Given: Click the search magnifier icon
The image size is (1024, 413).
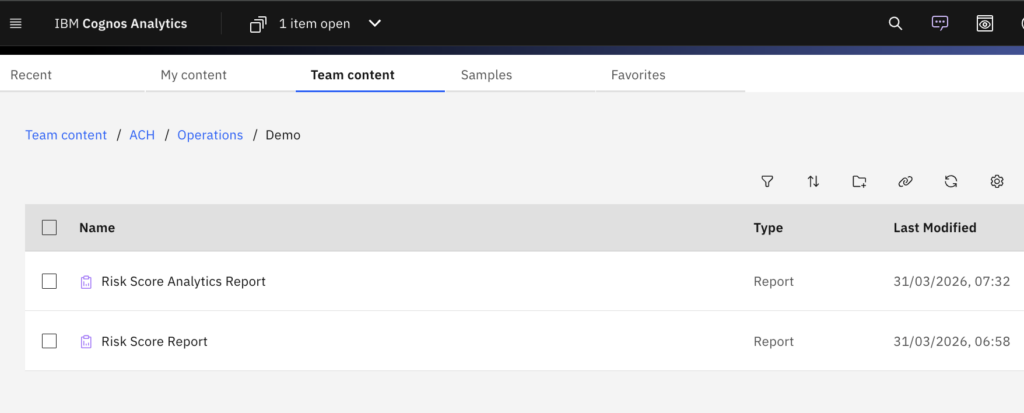Looking at the screenshot, I should click(x=895, y=24).
